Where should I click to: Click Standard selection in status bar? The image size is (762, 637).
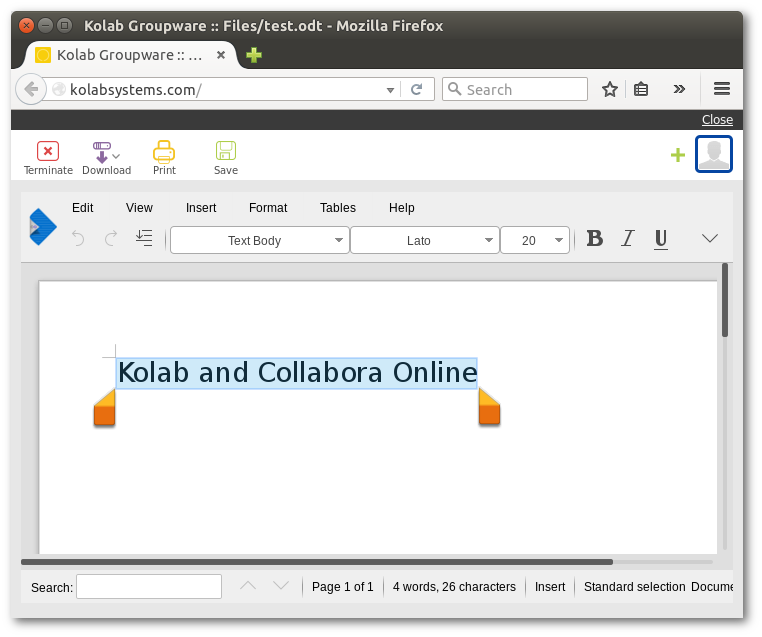pyautogui.click(x=635, y=587)
